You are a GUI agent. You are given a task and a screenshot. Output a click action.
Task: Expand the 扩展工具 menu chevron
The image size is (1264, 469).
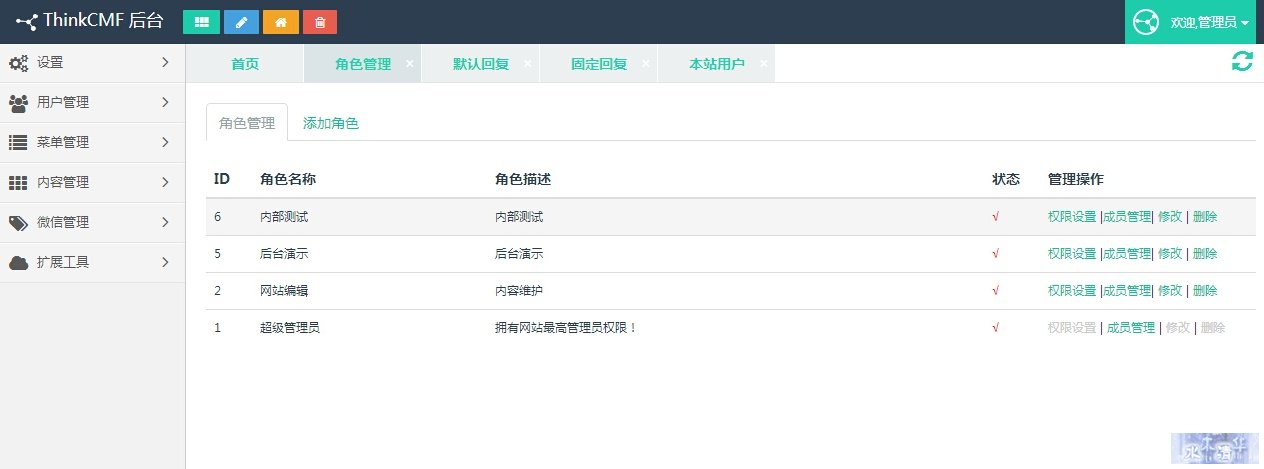tap(166, 262)
